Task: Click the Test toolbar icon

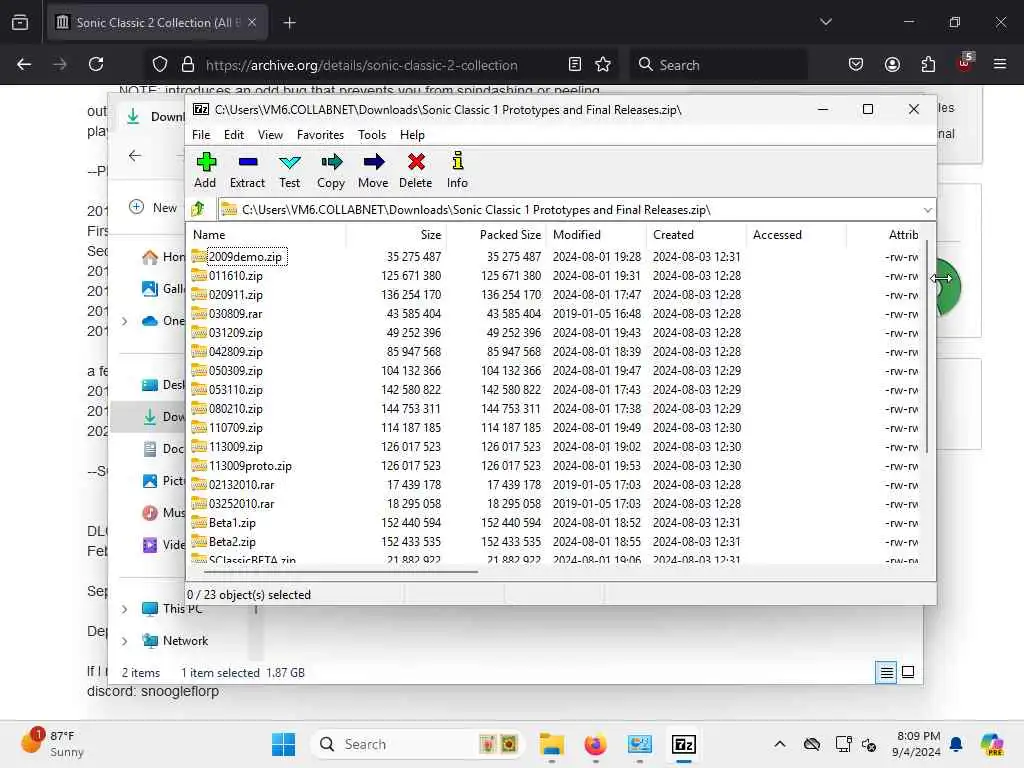Action: 289,170
